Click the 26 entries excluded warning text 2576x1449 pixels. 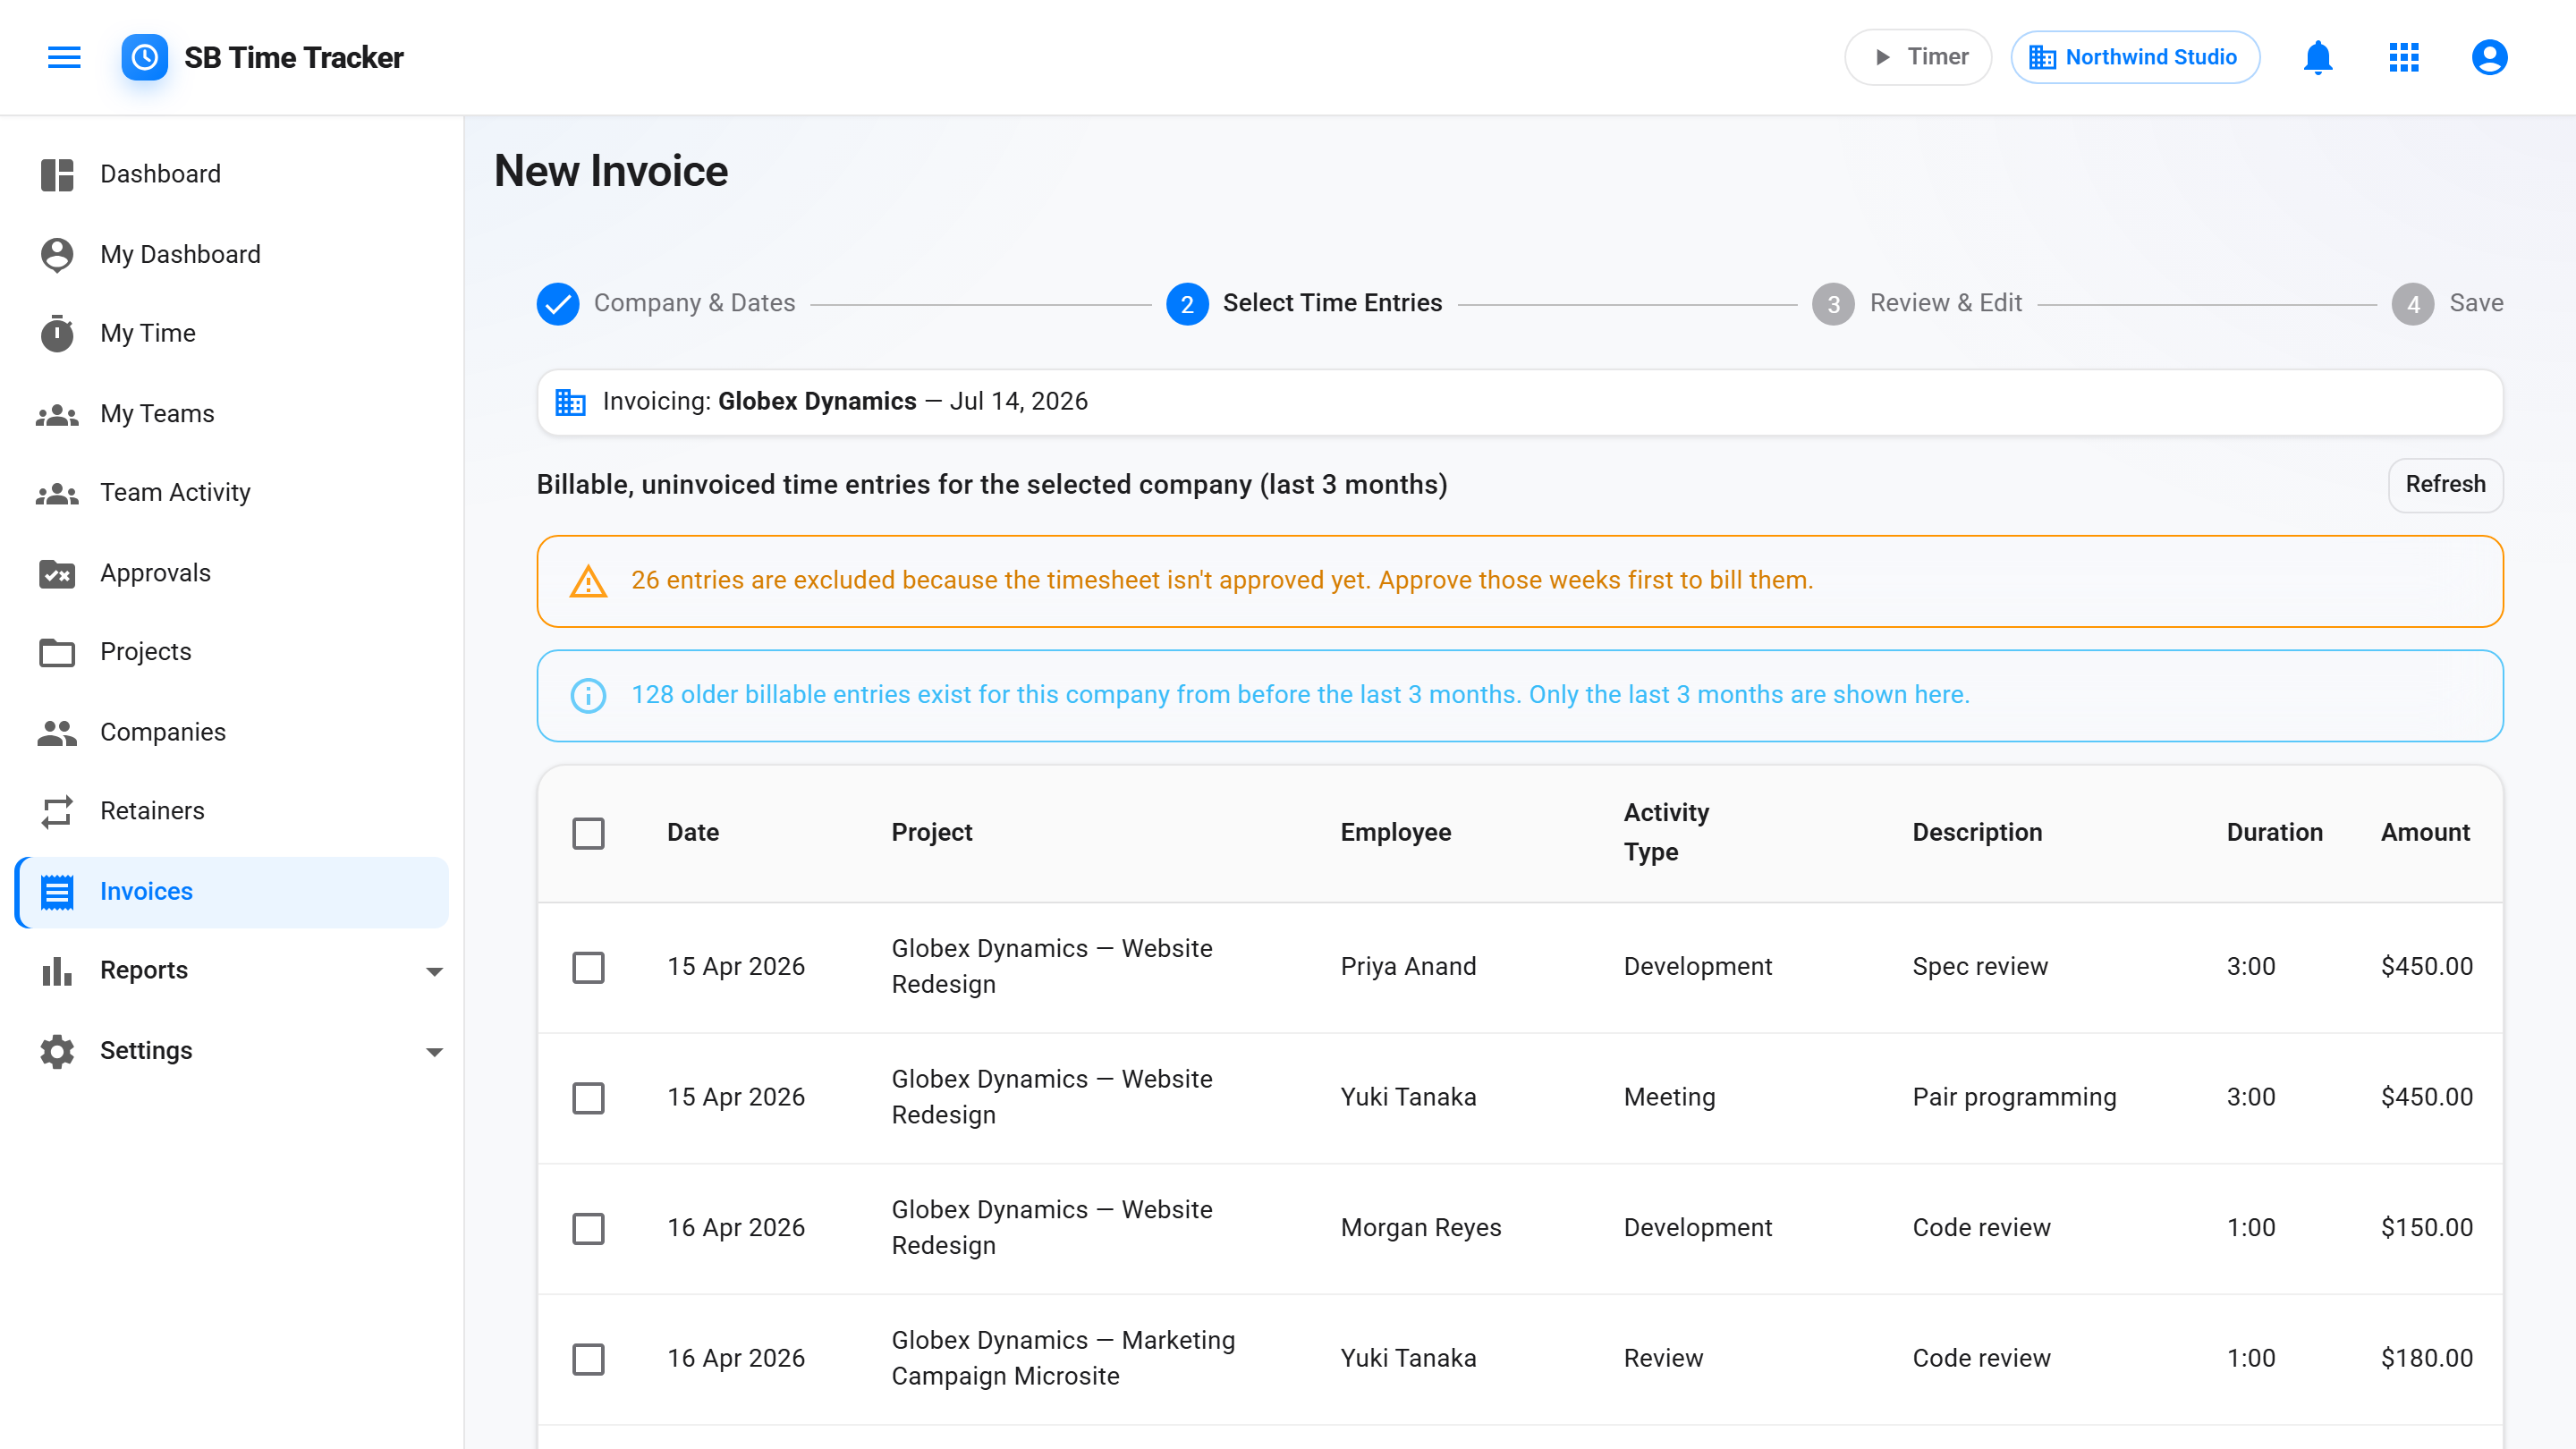tap(1222, 581)
